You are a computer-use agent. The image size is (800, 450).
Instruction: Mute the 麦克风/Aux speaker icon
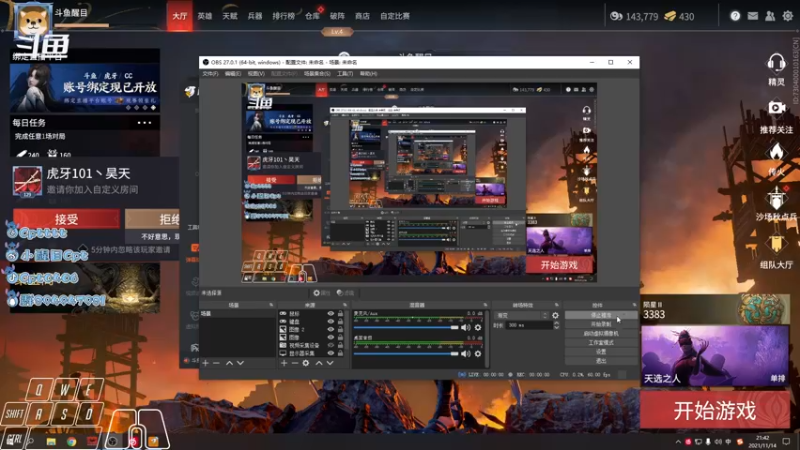(466, 328)
